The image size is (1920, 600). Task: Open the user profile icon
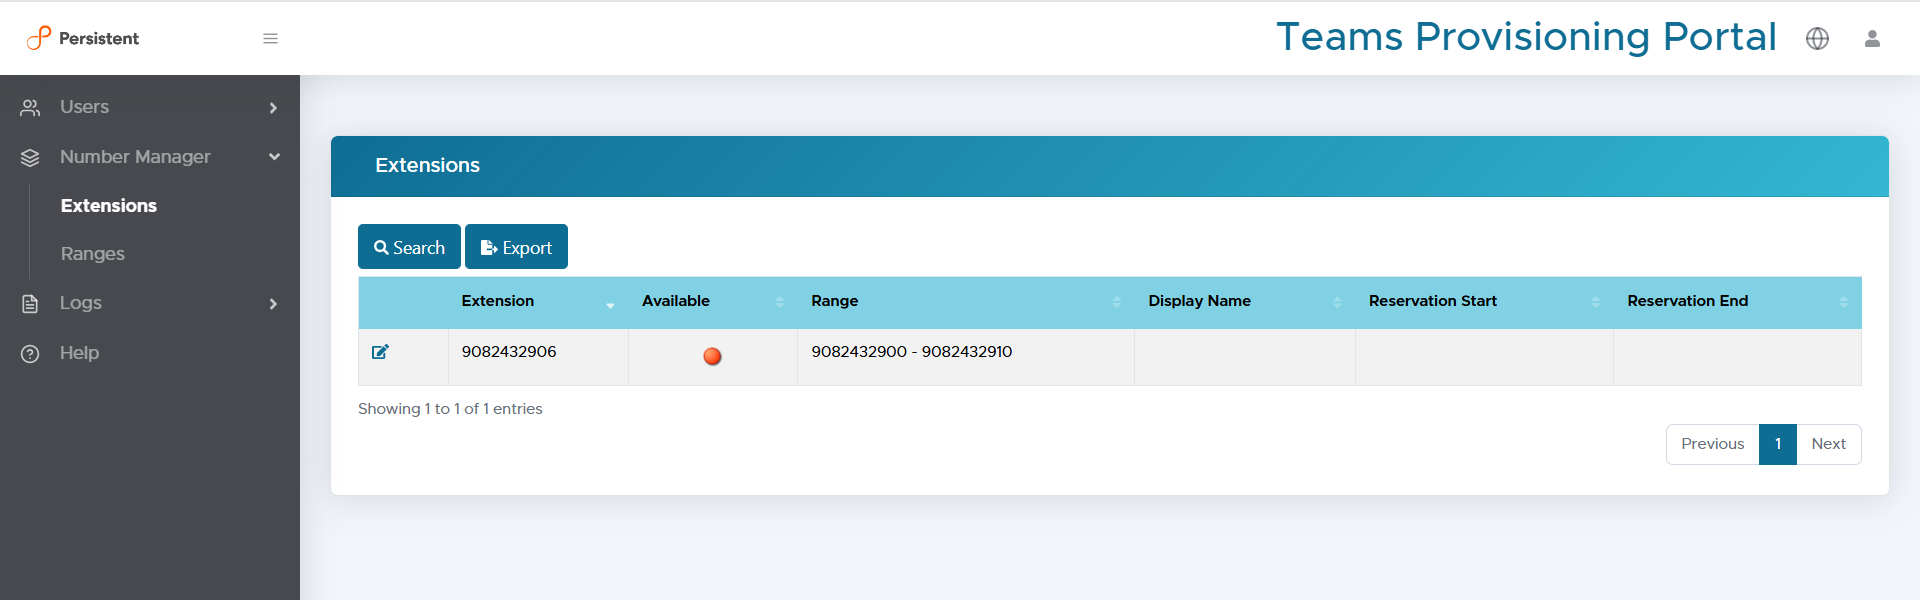pyautogui.click(x=1872, y=38)
